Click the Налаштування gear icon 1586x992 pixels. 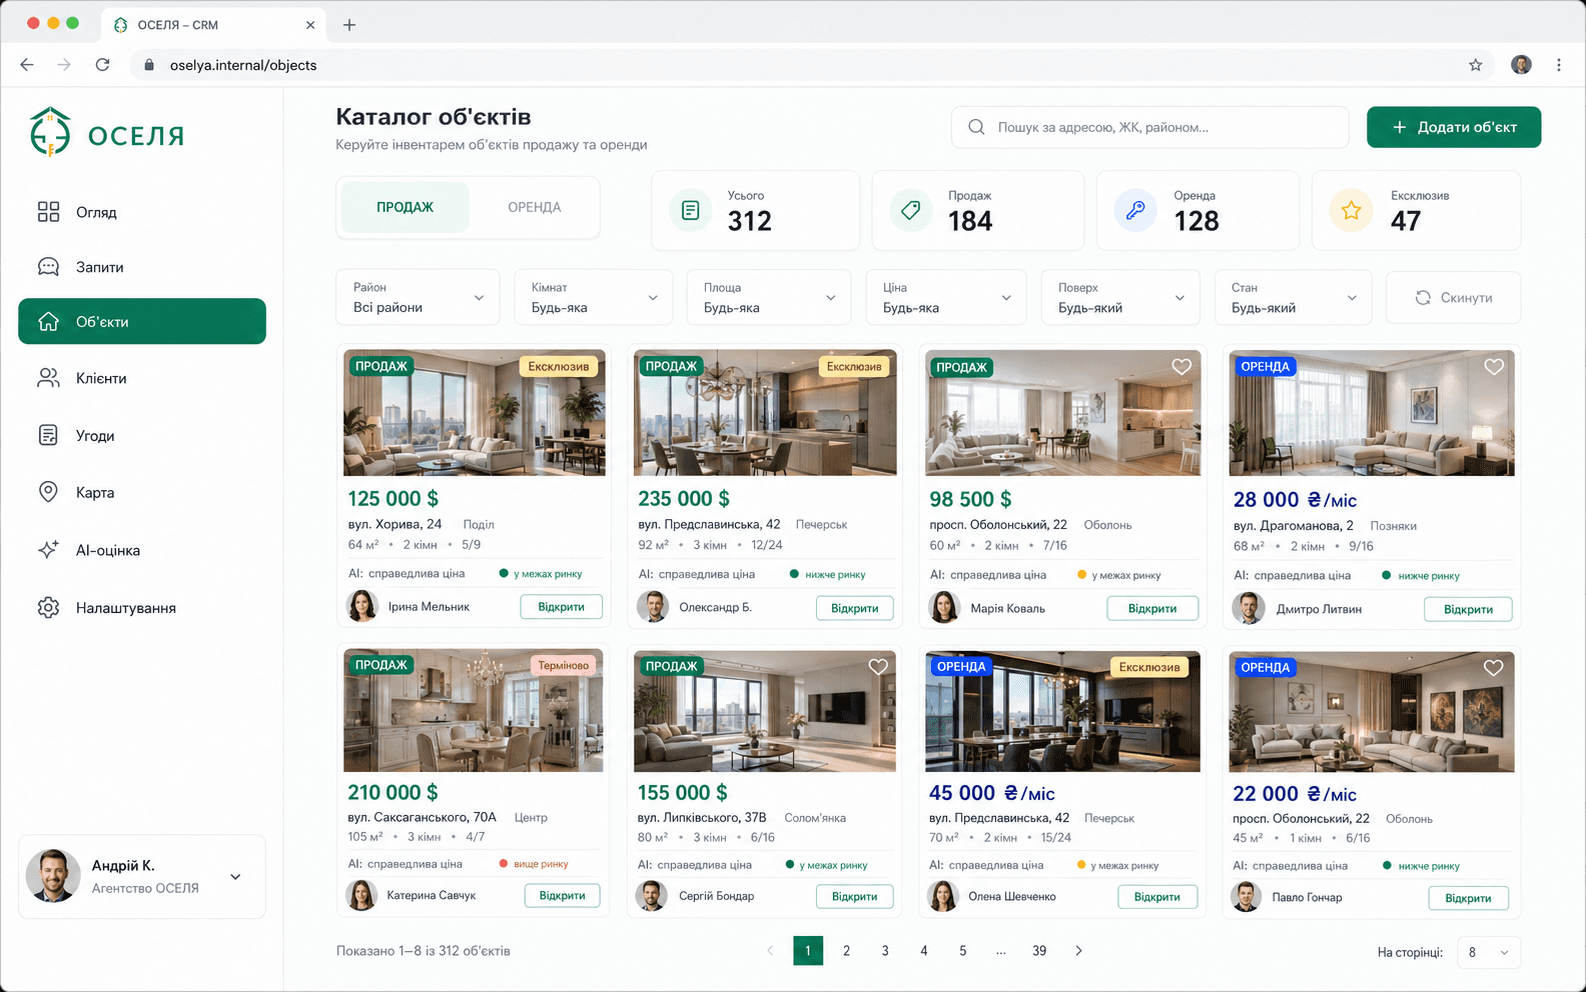pyautogui.click(x=48, y=607)
